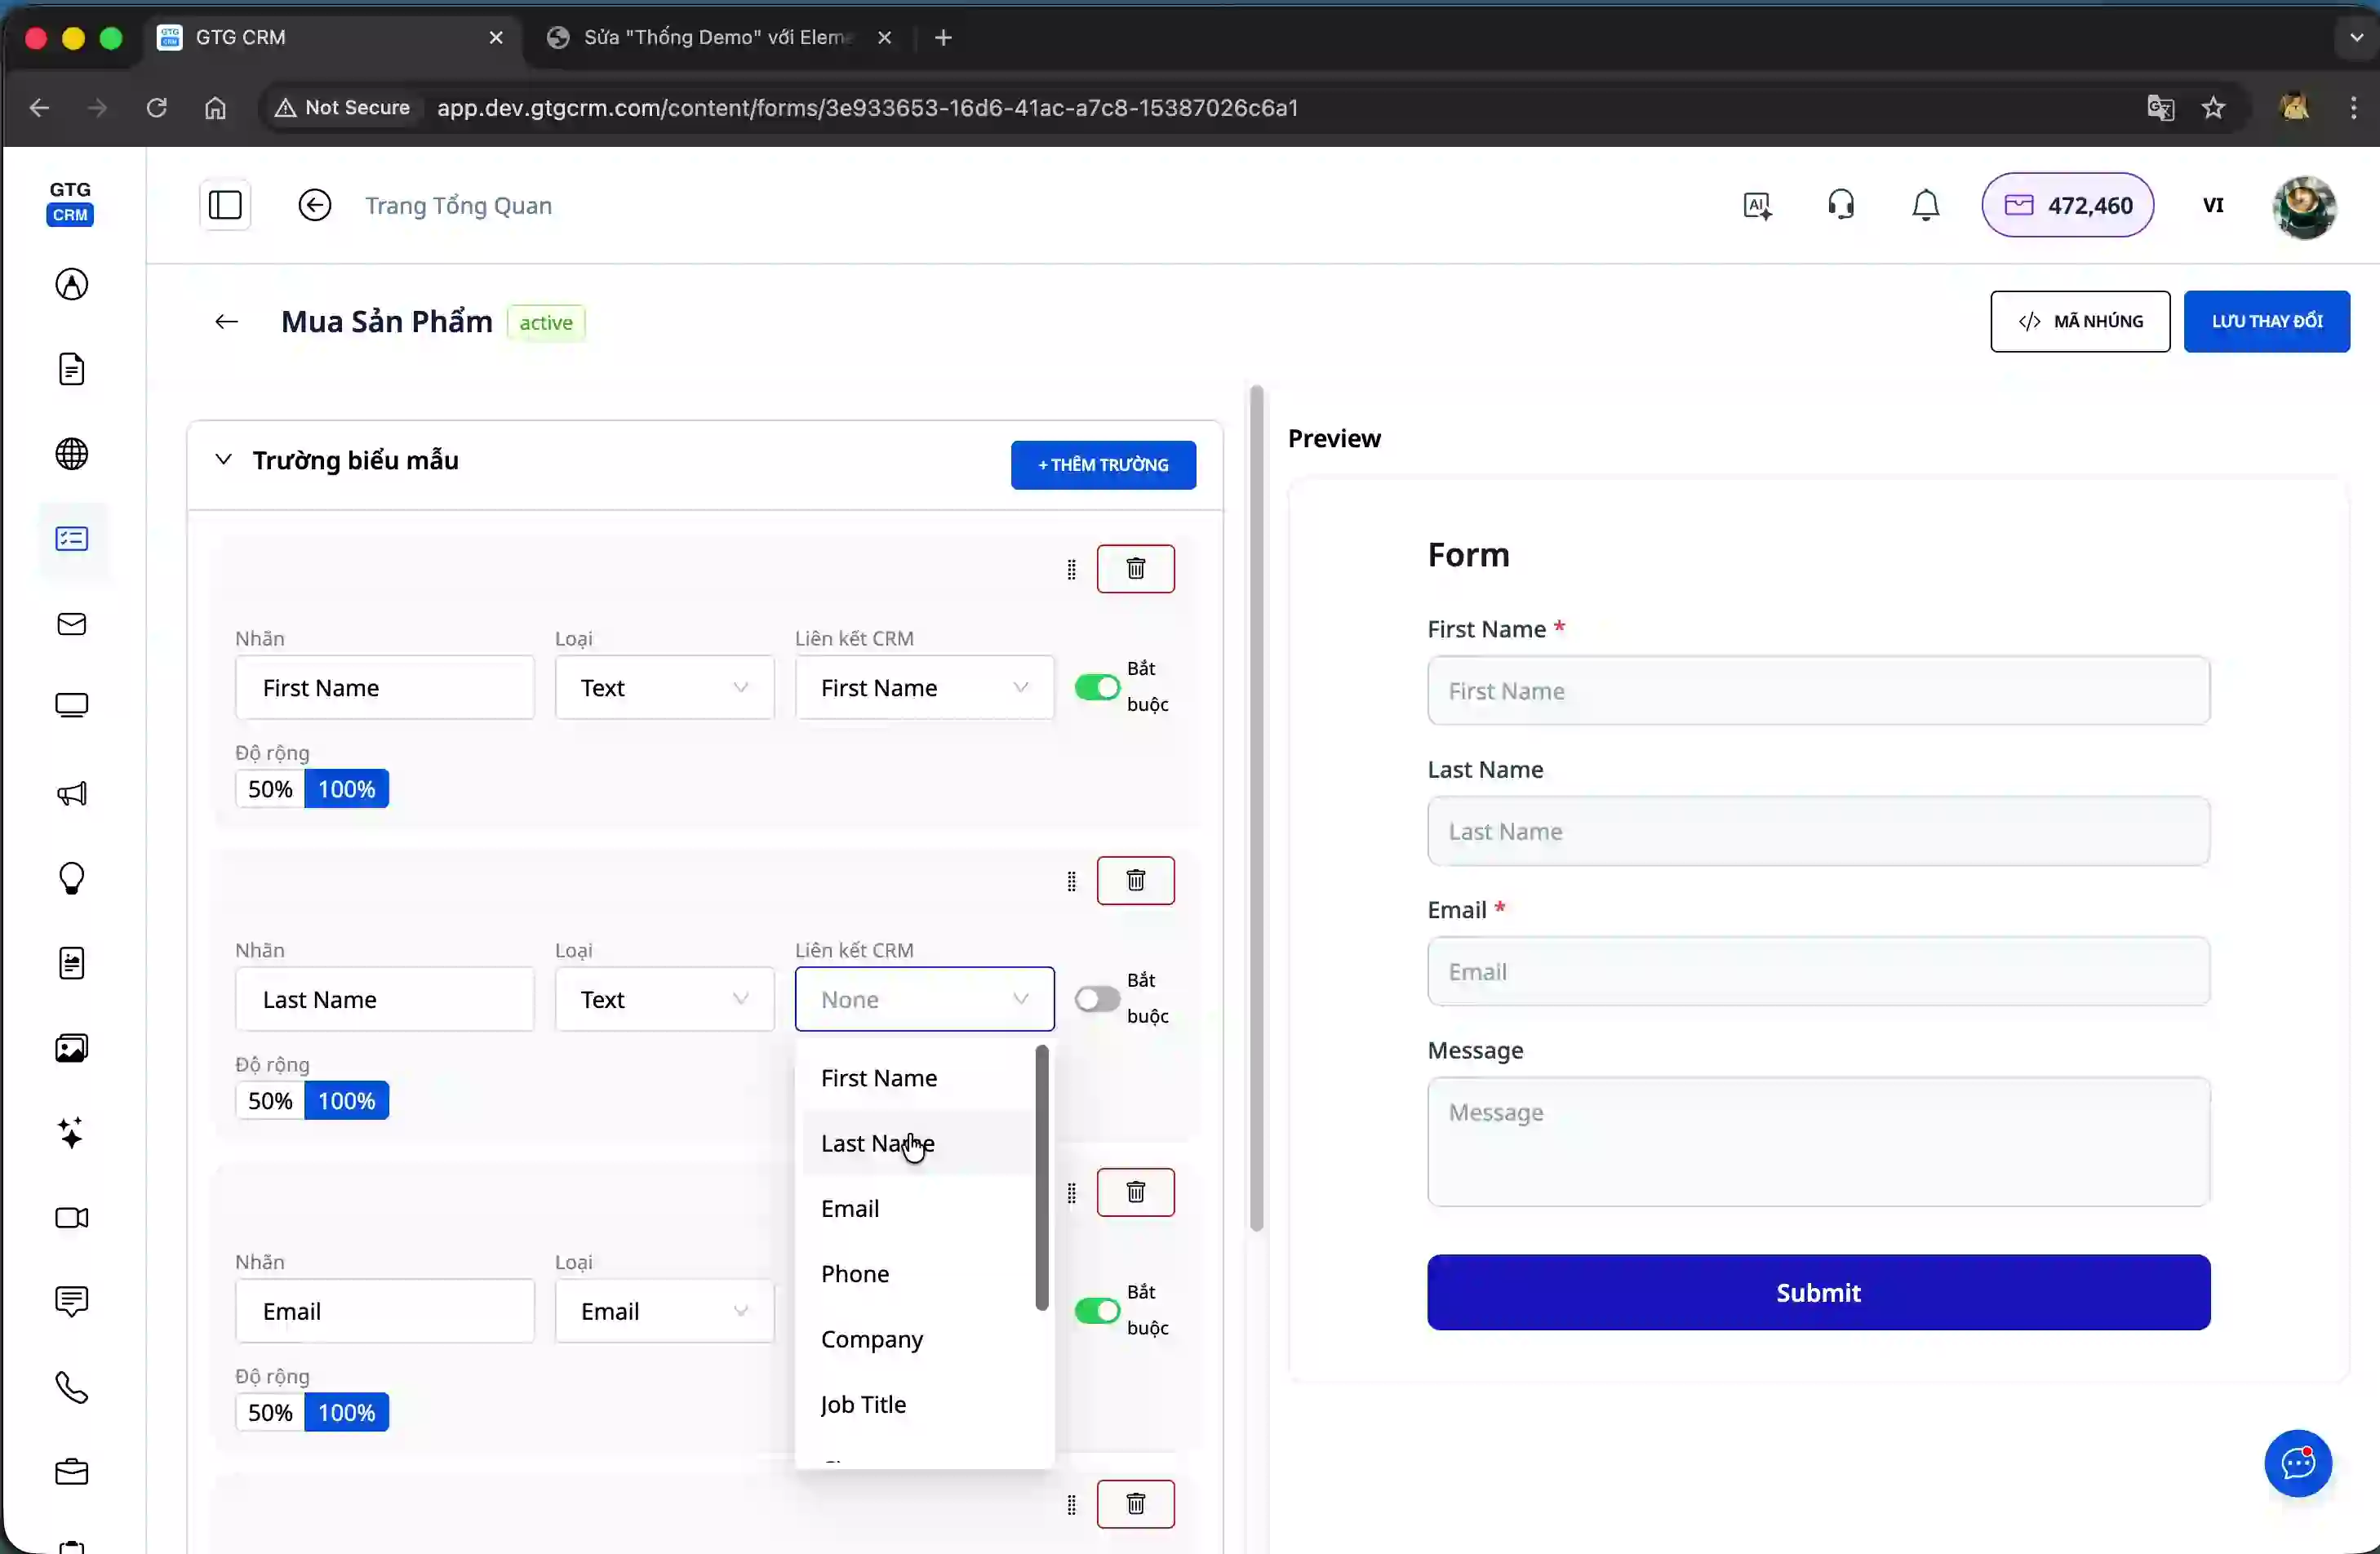Delete the First Name field with trash icon
This screenshot has height=1554, width=2380.
tap(1135, 569)
